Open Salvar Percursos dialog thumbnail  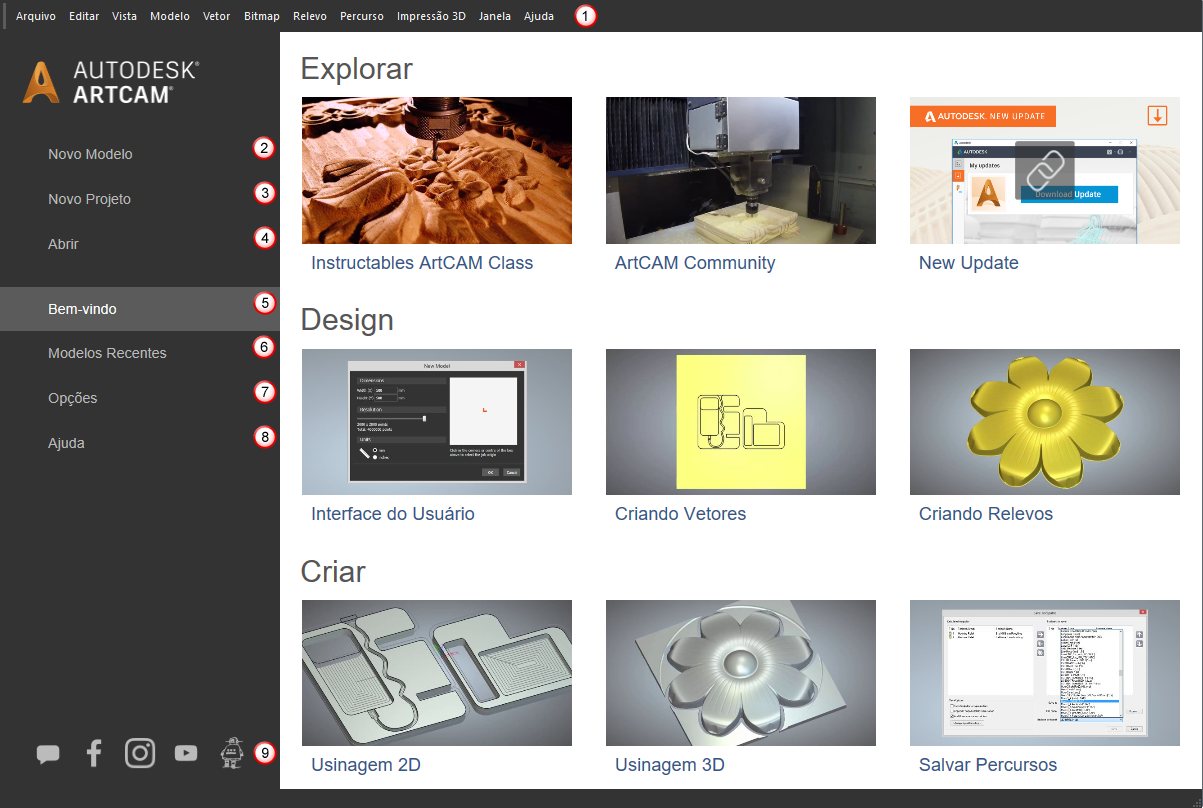1045,673
